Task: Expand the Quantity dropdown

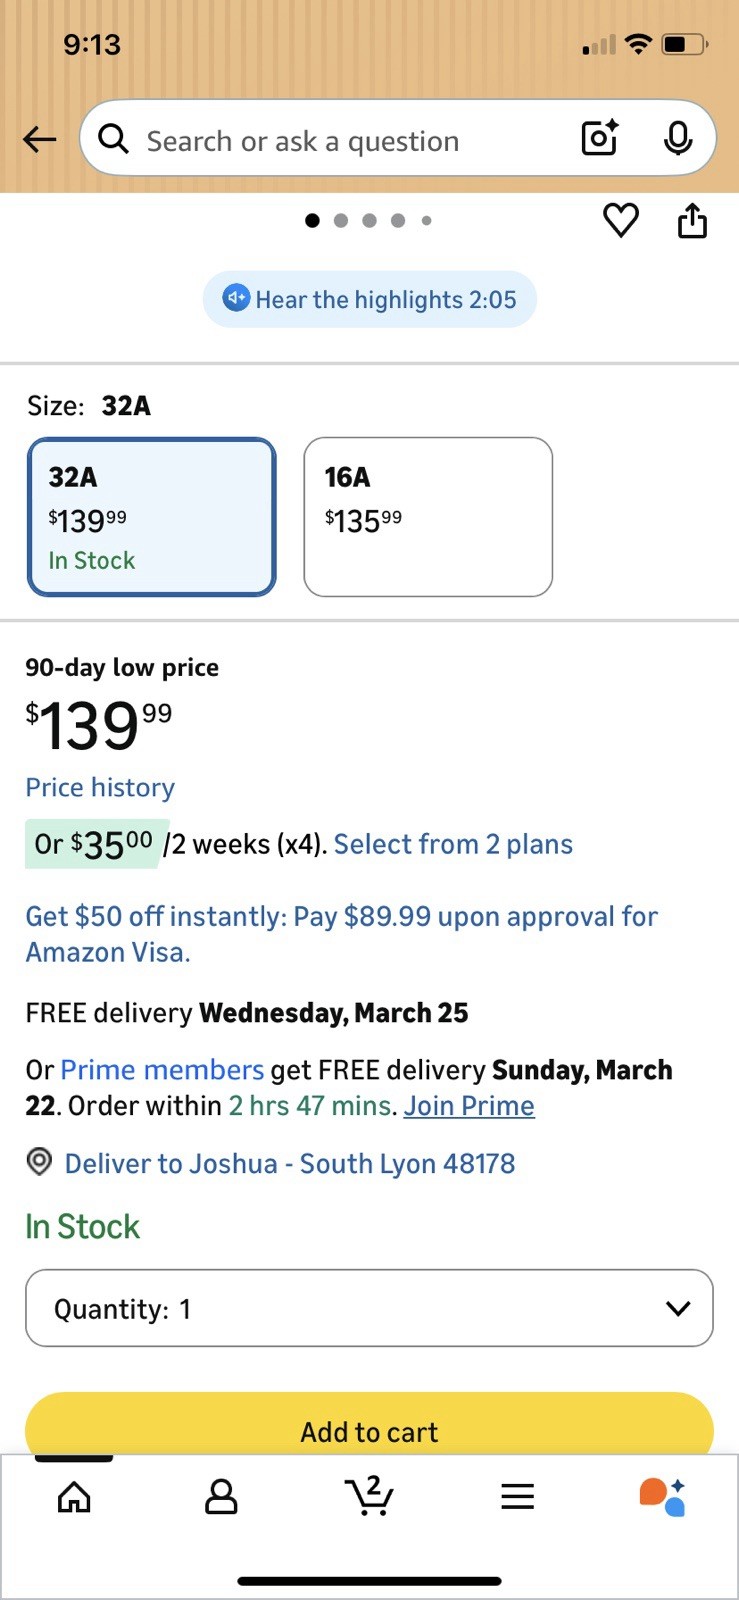Action: [369, 1308]
